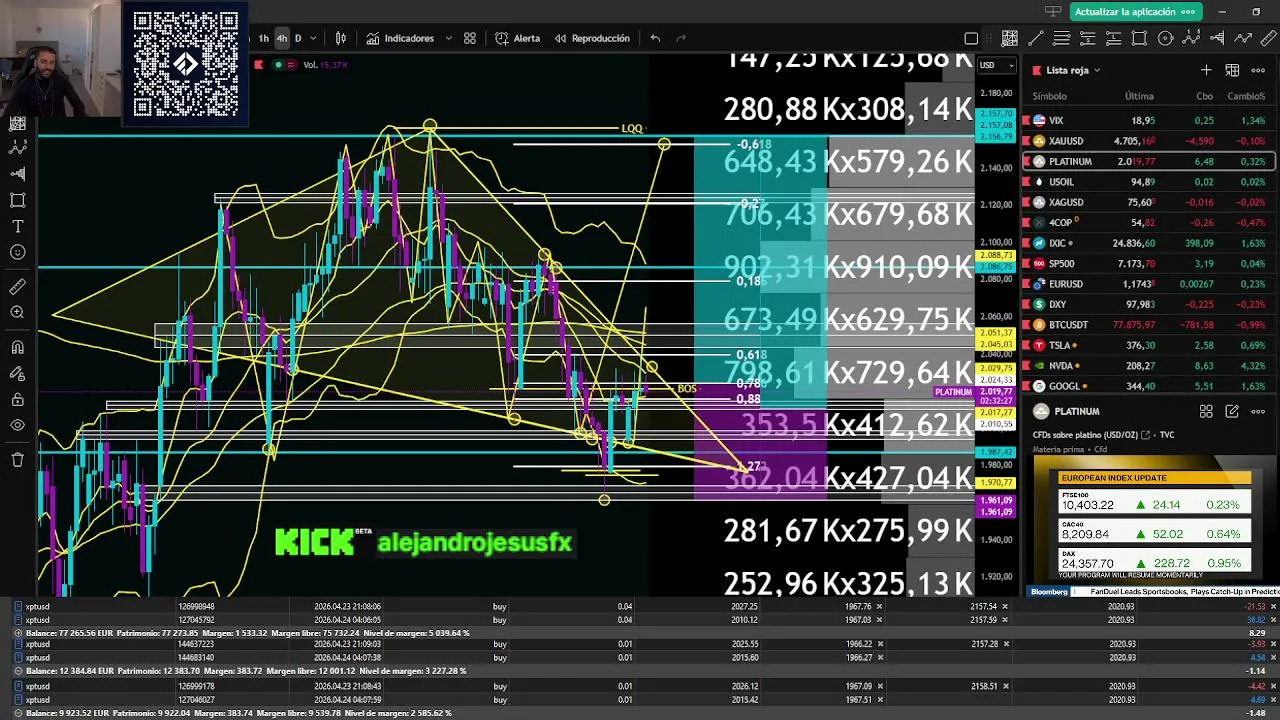Toggle red flag on the BTCUSDT row
The image size is (1280, 720).
coord(1026,325)
